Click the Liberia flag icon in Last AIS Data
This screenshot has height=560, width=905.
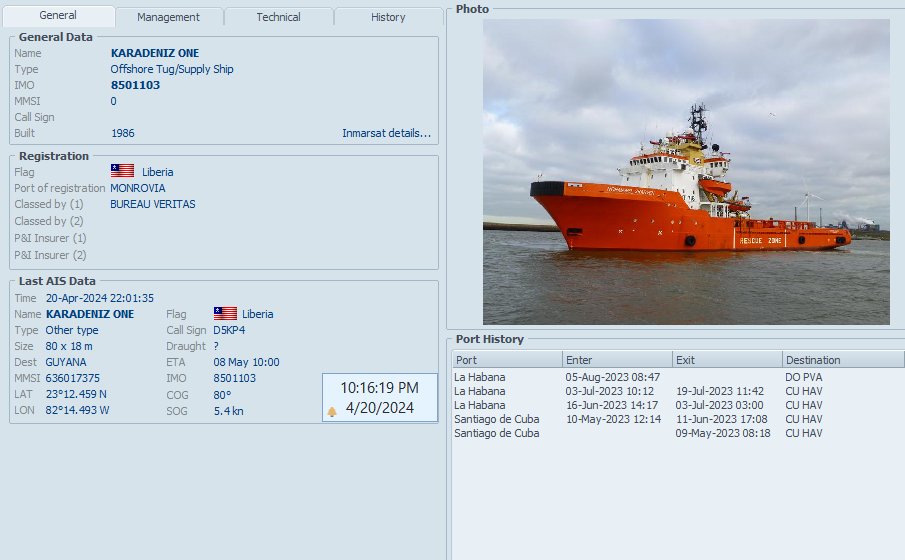click(x=225, y=313)
